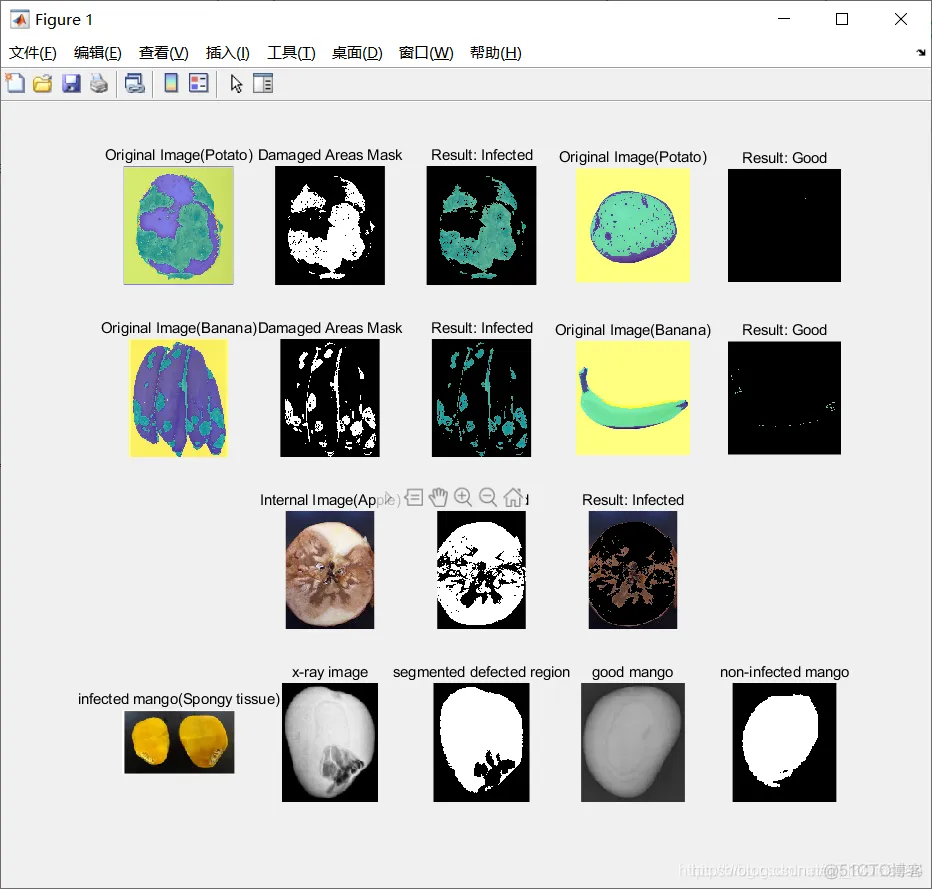Print the figure using the printer icon

99,83
